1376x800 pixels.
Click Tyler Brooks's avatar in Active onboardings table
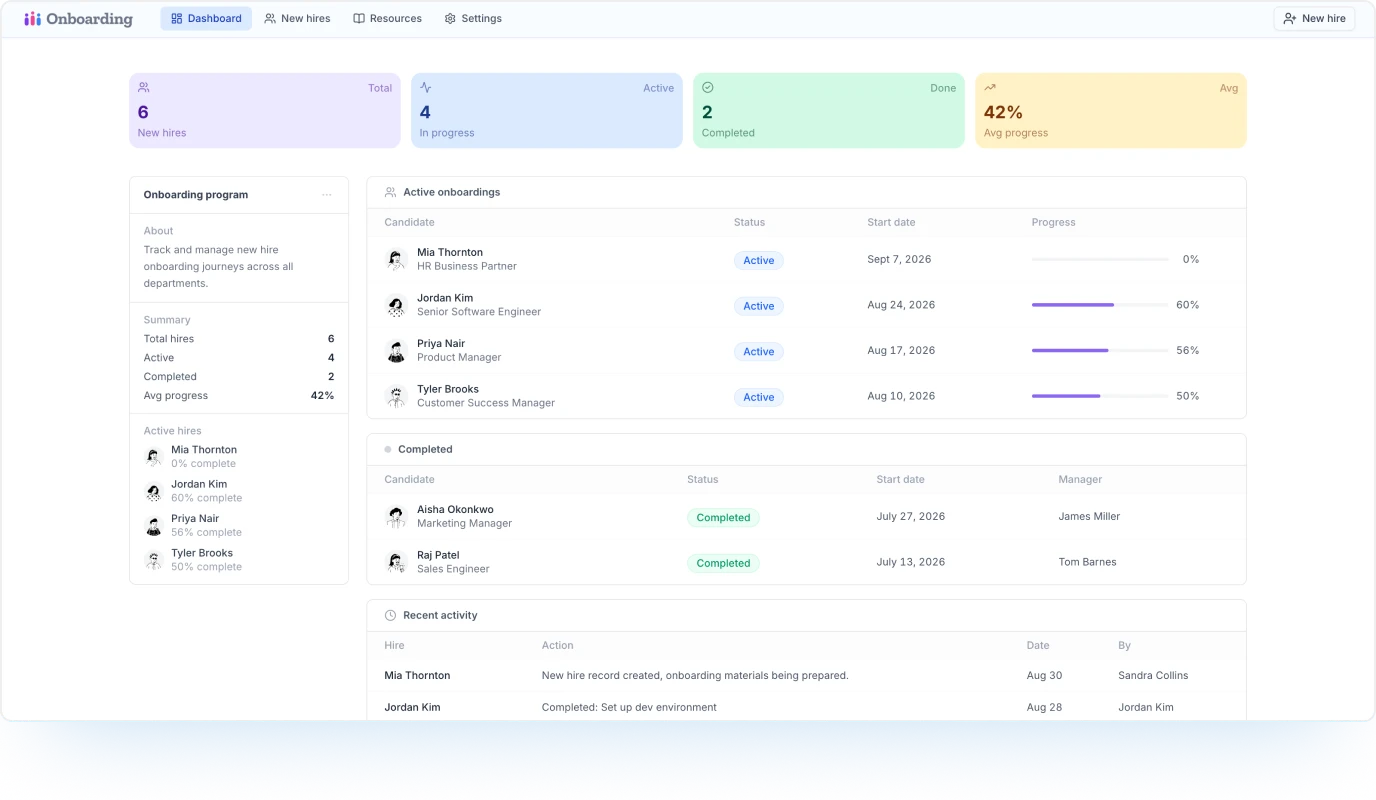[x=396, y=397]
